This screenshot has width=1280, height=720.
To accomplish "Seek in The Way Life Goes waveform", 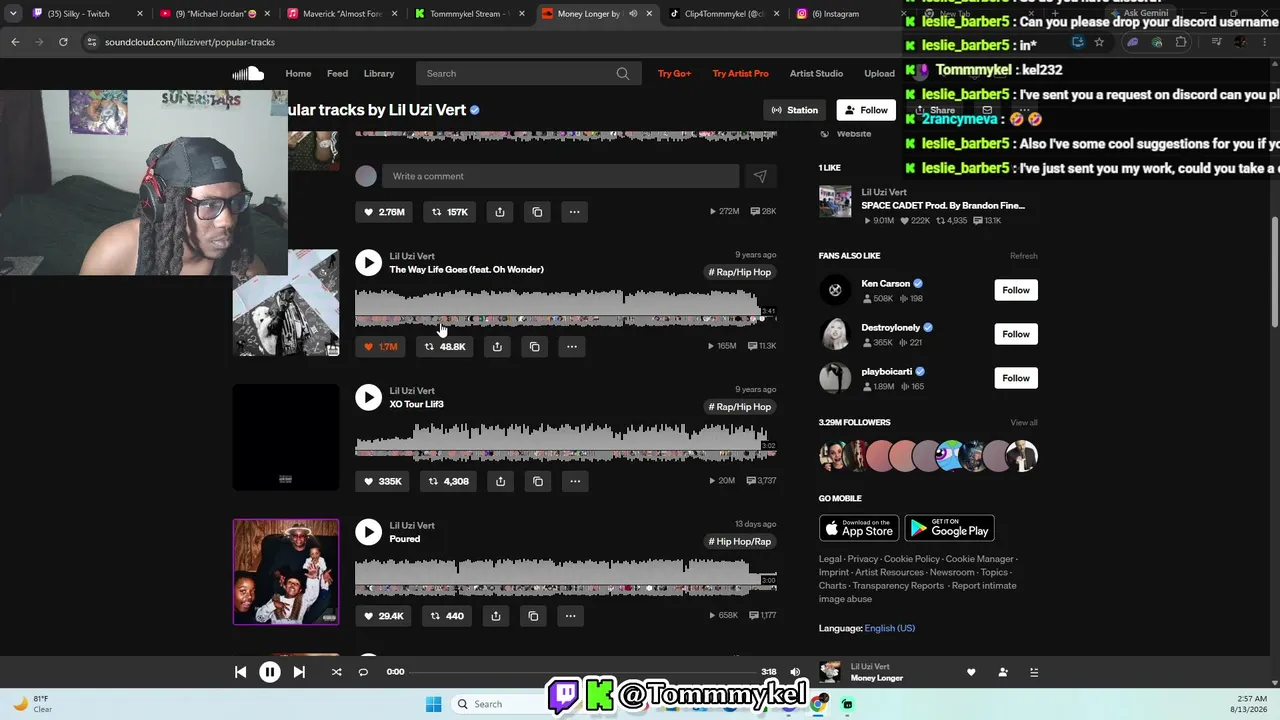I will (566, 308).
